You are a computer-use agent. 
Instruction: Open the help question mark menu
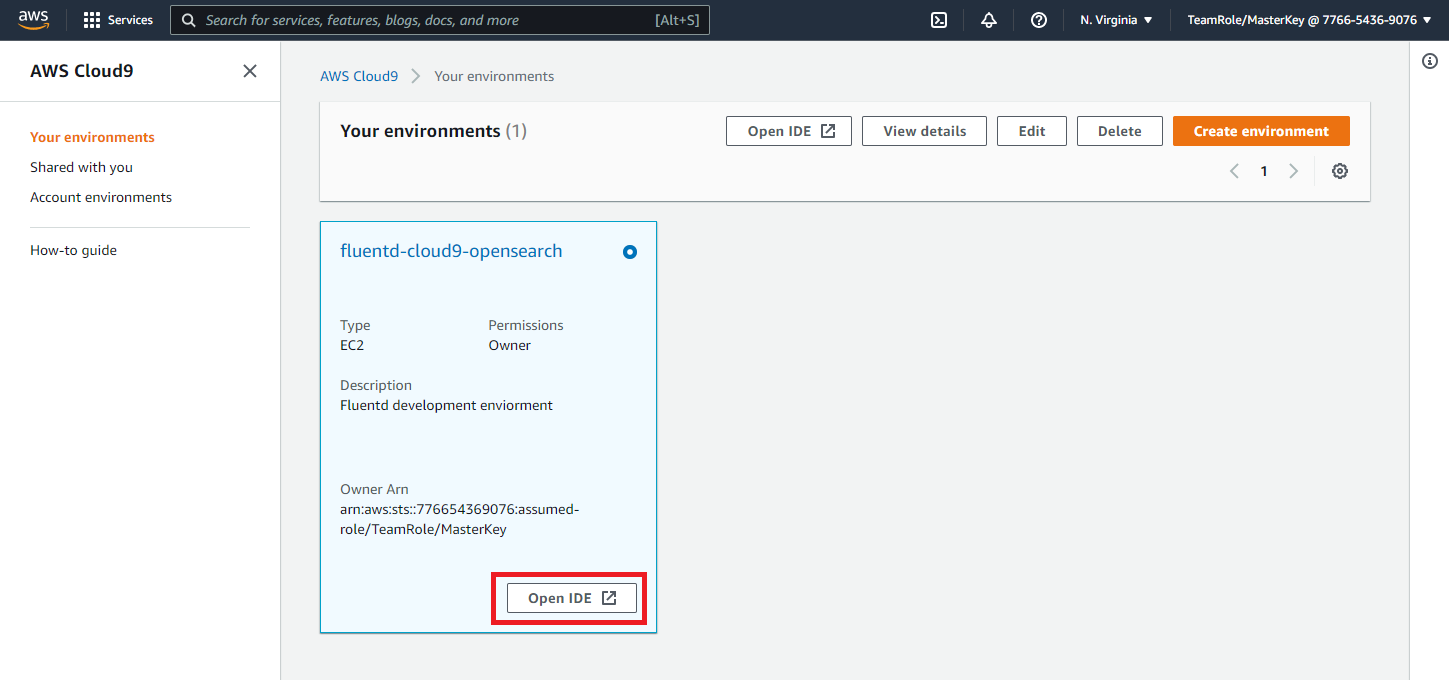[1039, 20]
